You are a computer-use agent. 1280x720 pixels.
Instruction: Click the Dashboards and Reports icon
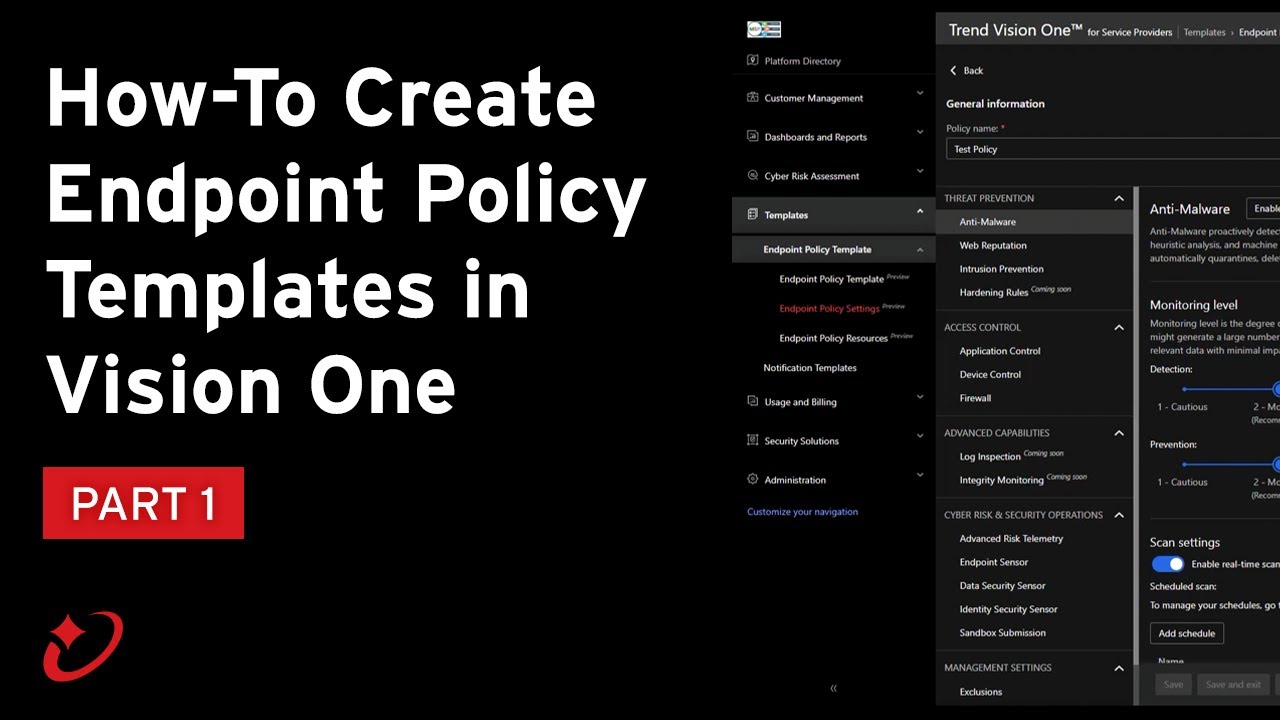[753, 136]
